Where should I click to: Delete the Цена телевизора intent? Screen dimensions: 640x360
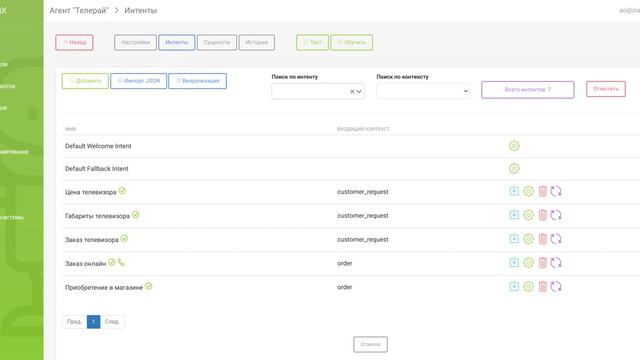(542, 191)
